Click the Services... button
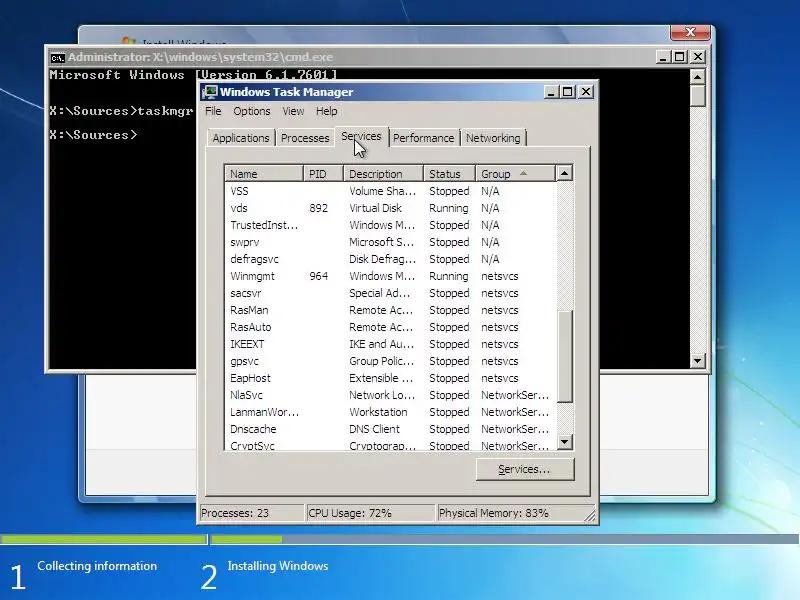 tap(524, 469)
